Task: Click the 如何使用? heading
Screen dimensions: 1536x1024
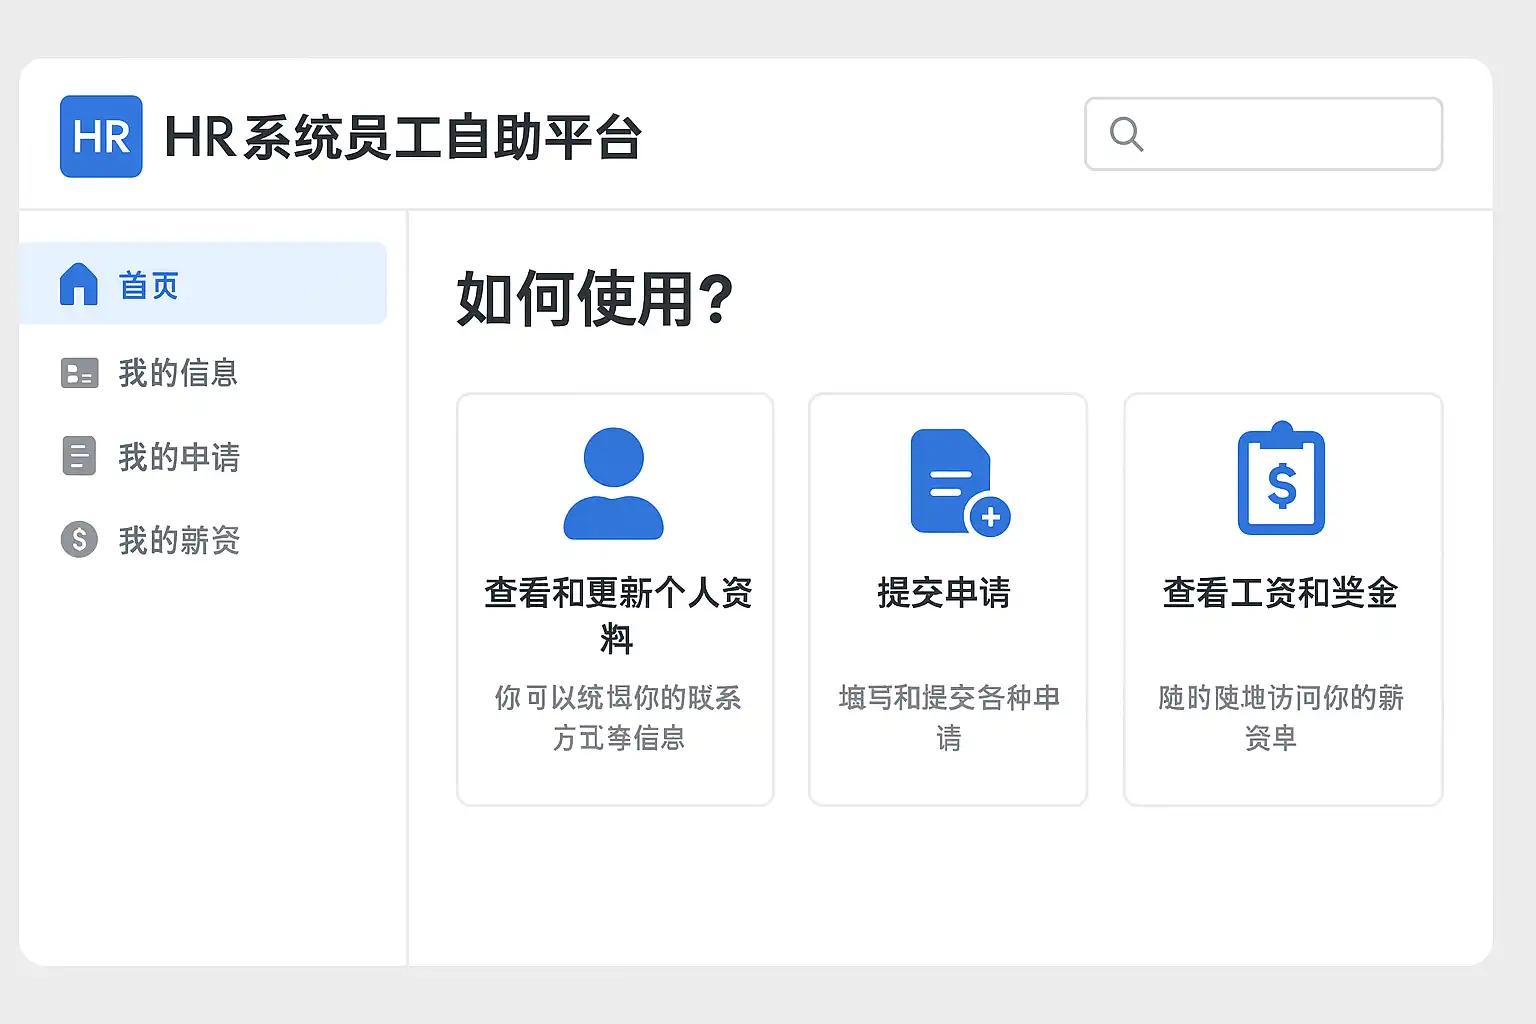Action: point(595,299)
